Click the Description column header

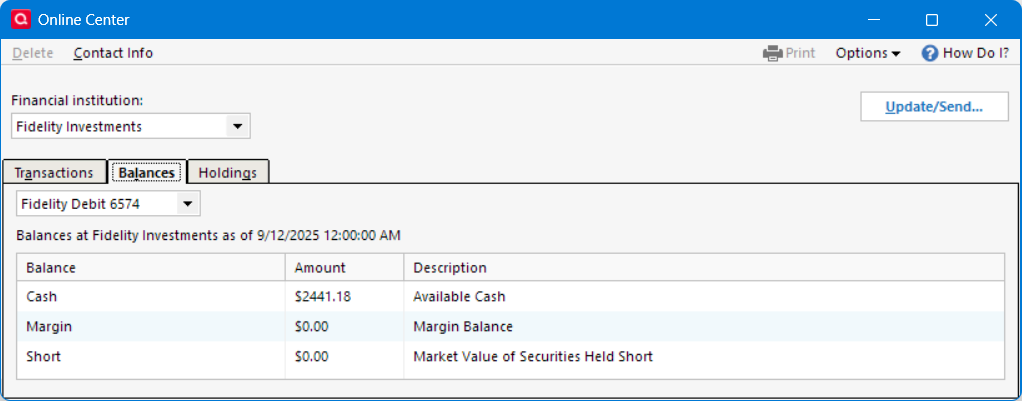704,268
